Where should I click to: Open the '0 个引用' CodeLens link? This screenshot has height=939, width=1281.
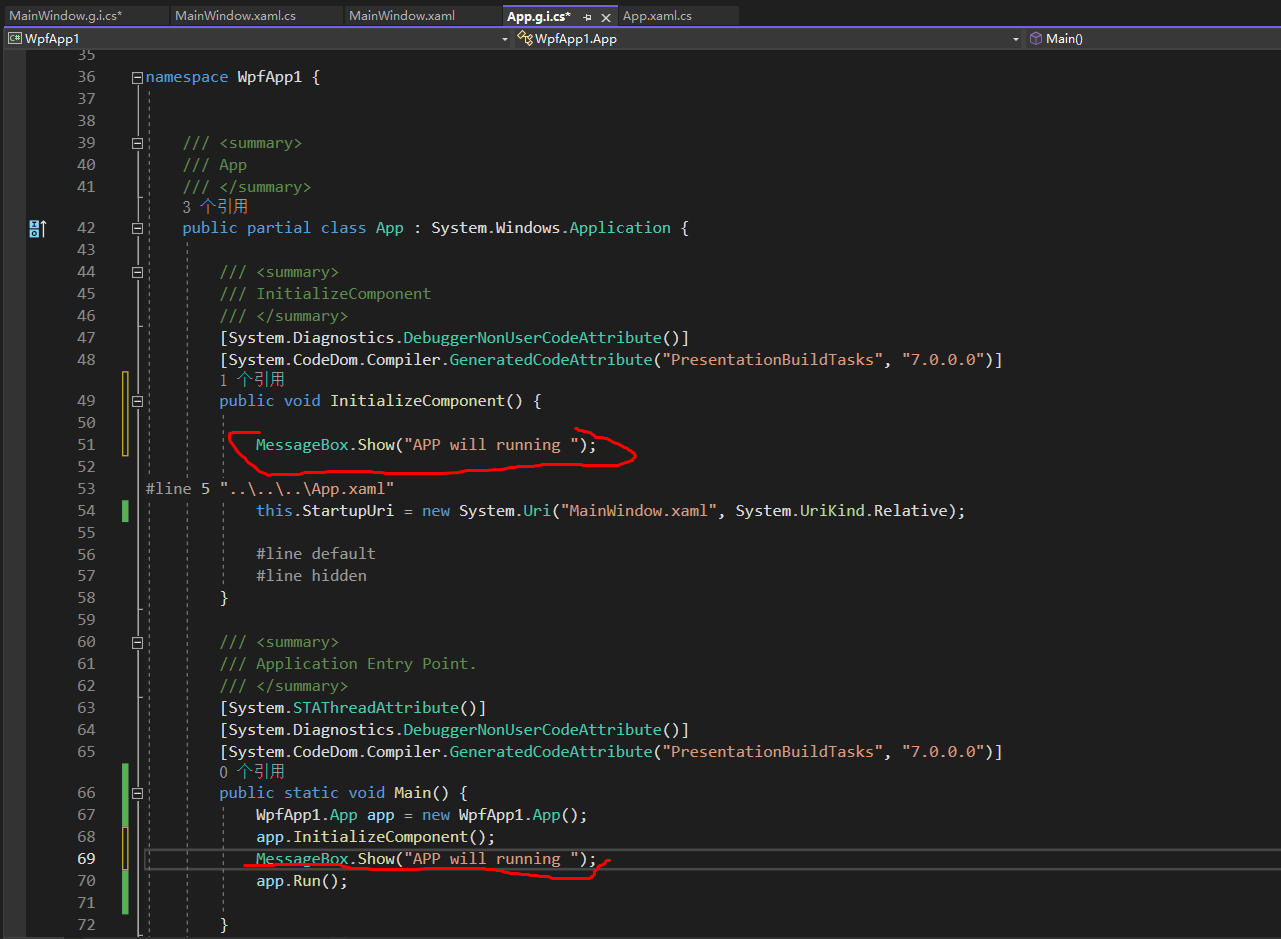coord(252,772)
